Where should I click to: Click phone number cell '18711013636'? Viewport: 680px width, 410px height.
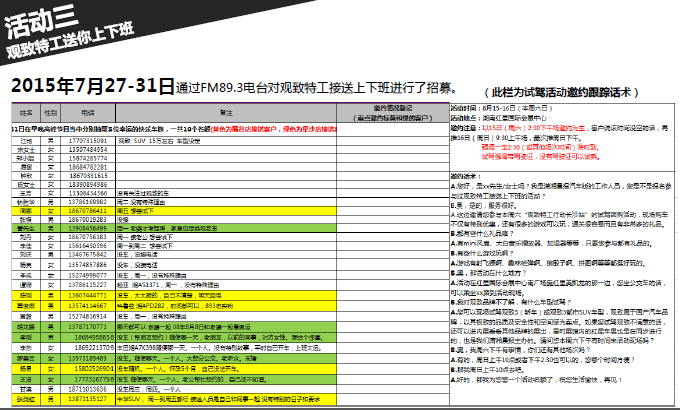point(88,389)
